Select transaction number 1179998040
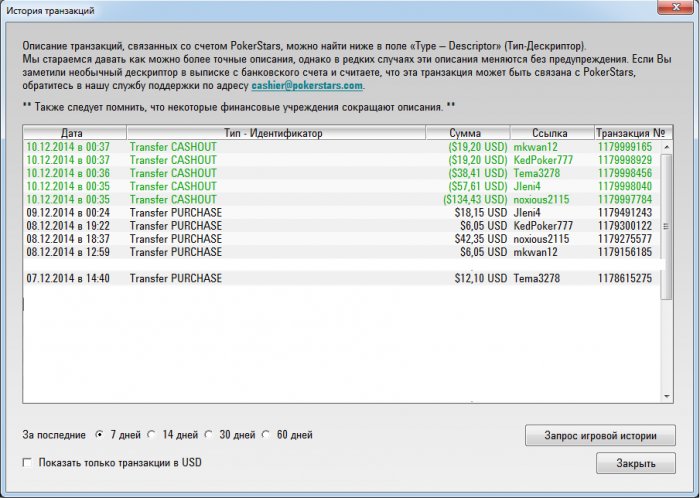Viewport: 700px width, 498px height. (625, 186)
